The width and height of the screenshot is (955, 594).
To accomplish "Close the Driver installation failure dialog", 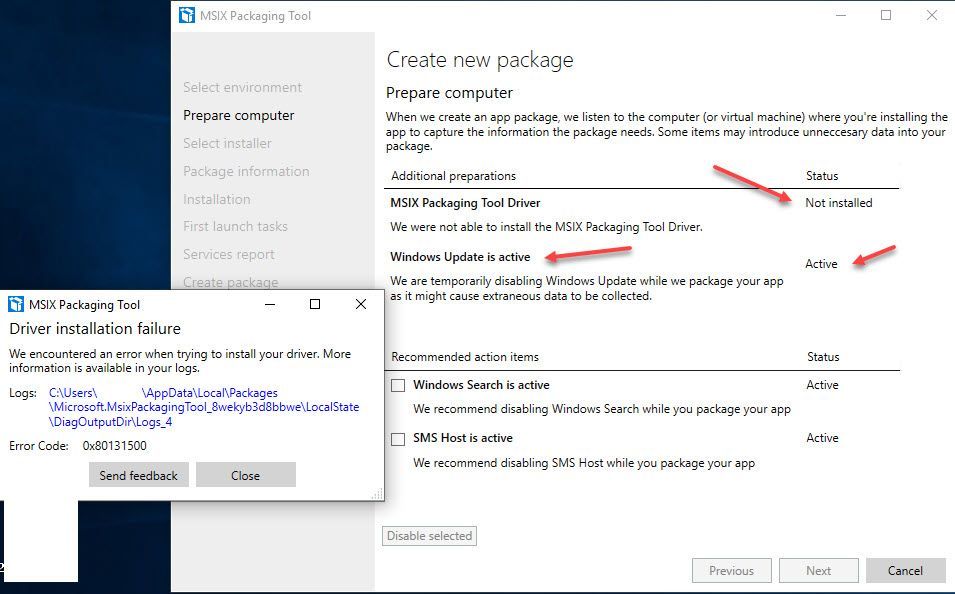I will [x=245, y=475].
